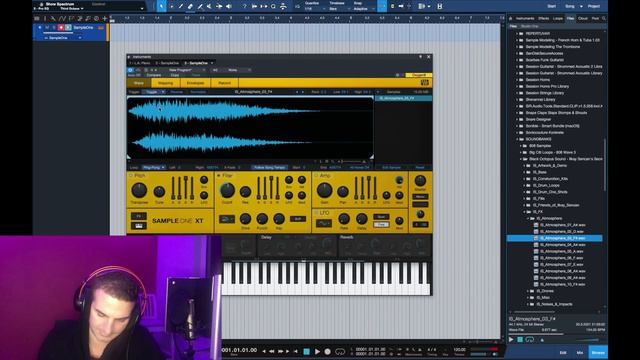Click the stop button in transport
The height and width of the screenshot is (360, 640).
pyautogui.click(x=307, y=351)
